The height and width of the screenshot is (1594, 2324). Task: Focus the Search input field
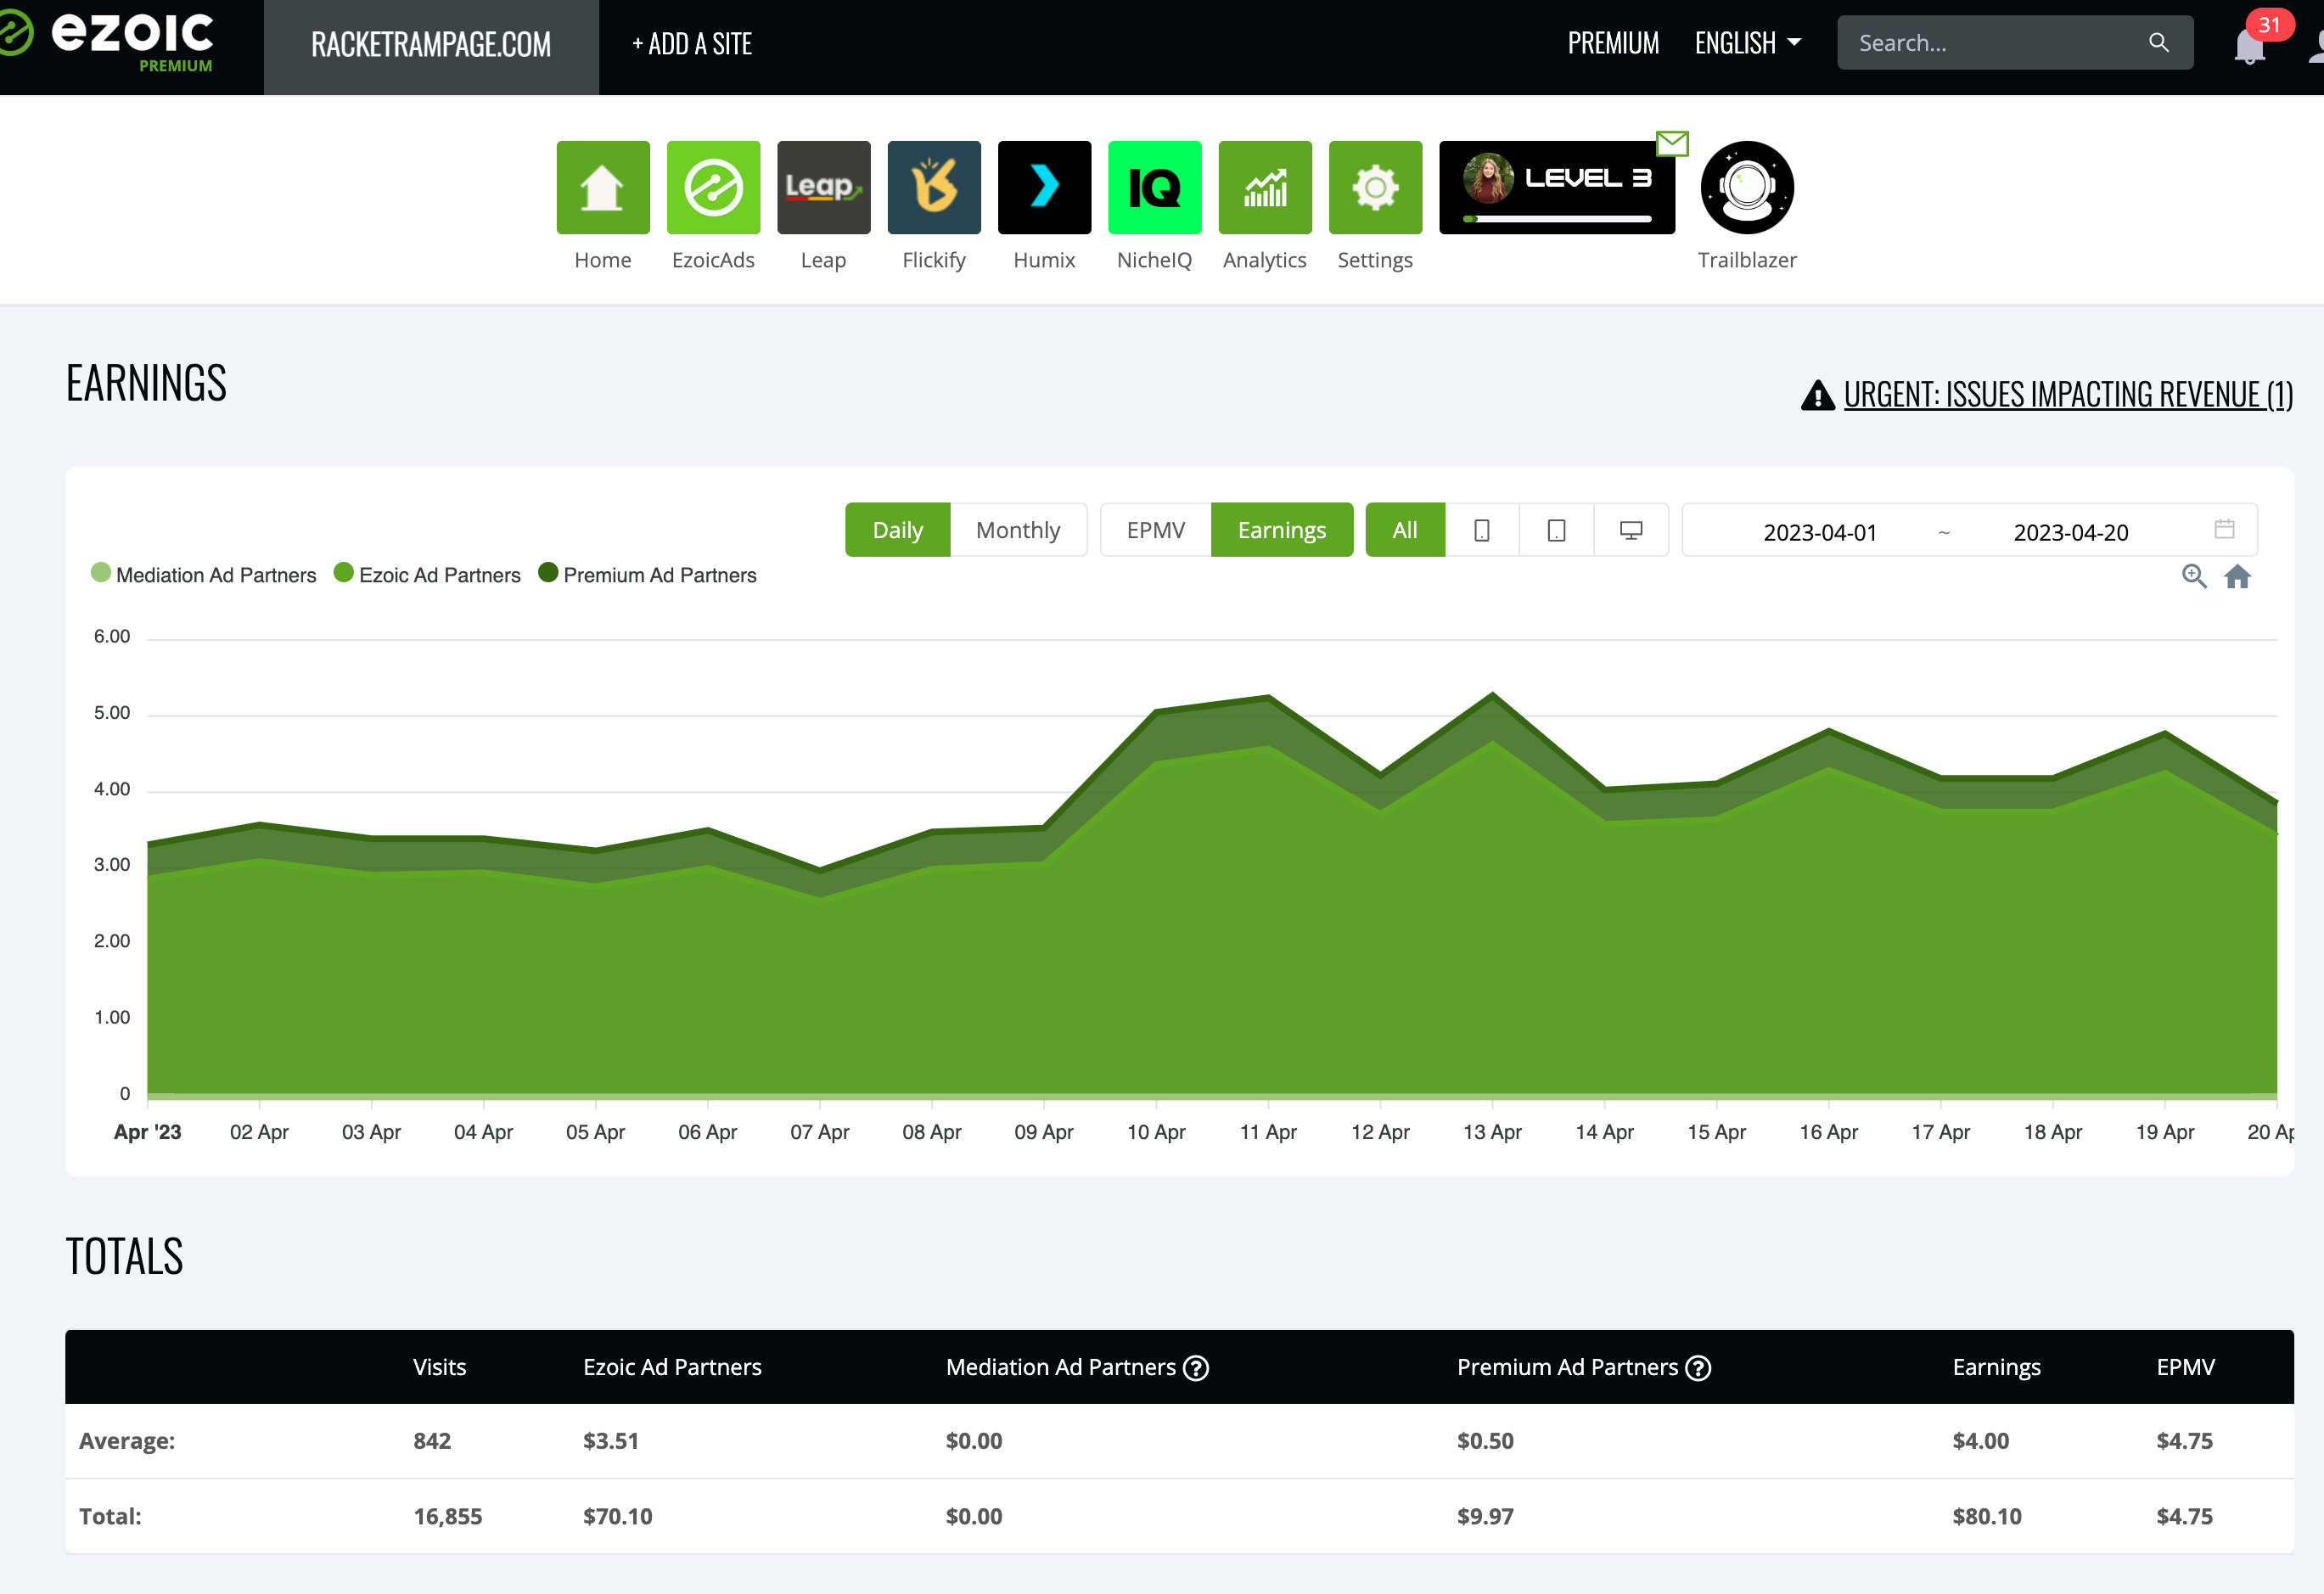(2015, 43)
